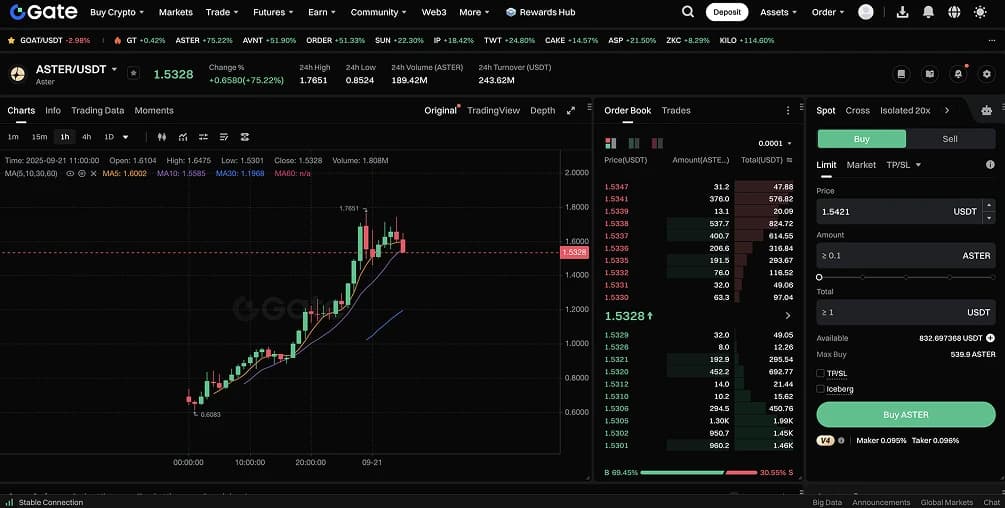This screenshot has width=1005, height=508.
Task: Expand the Community dropdown
Action: pyautogui.click(x=379, y=12)
